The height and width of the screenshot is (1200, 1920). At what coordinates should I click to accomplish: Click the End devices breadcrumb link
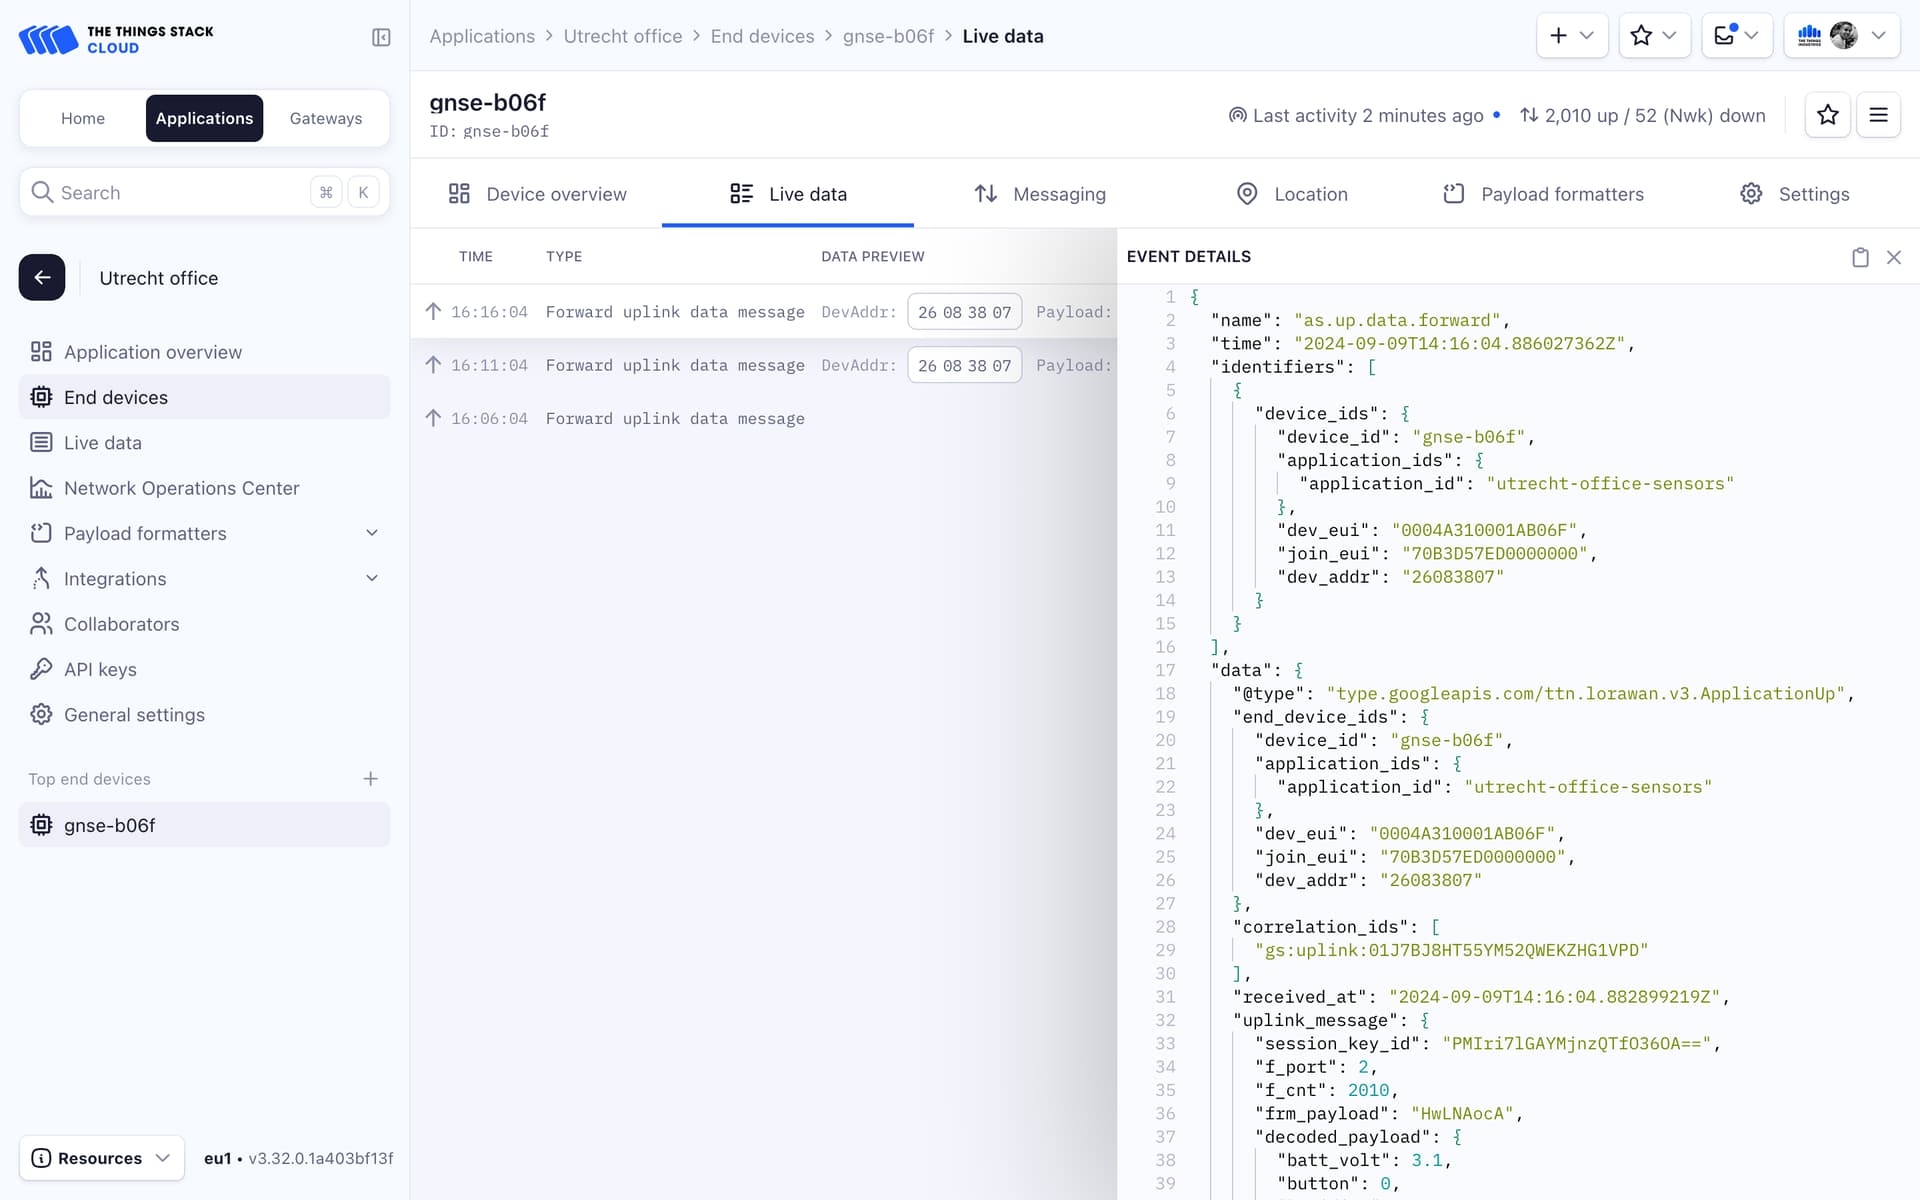point(762,36)
